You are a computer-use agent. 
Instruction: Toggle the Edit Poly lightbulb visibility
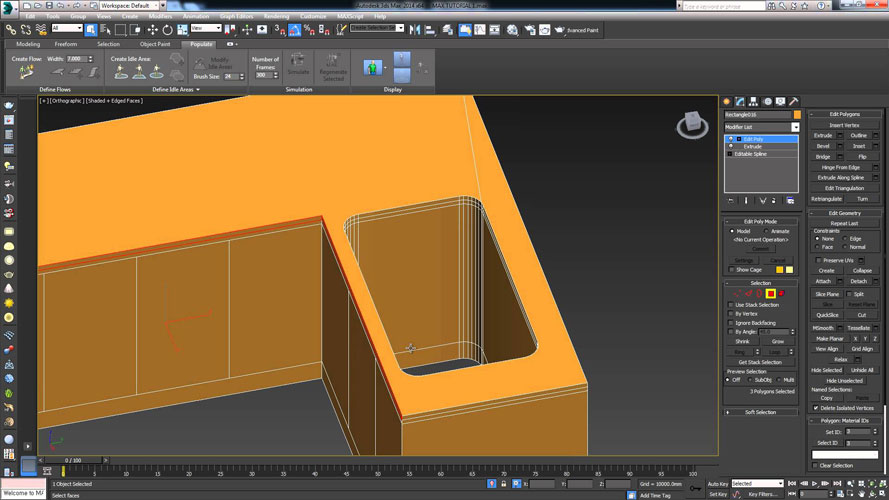[730, 139]
